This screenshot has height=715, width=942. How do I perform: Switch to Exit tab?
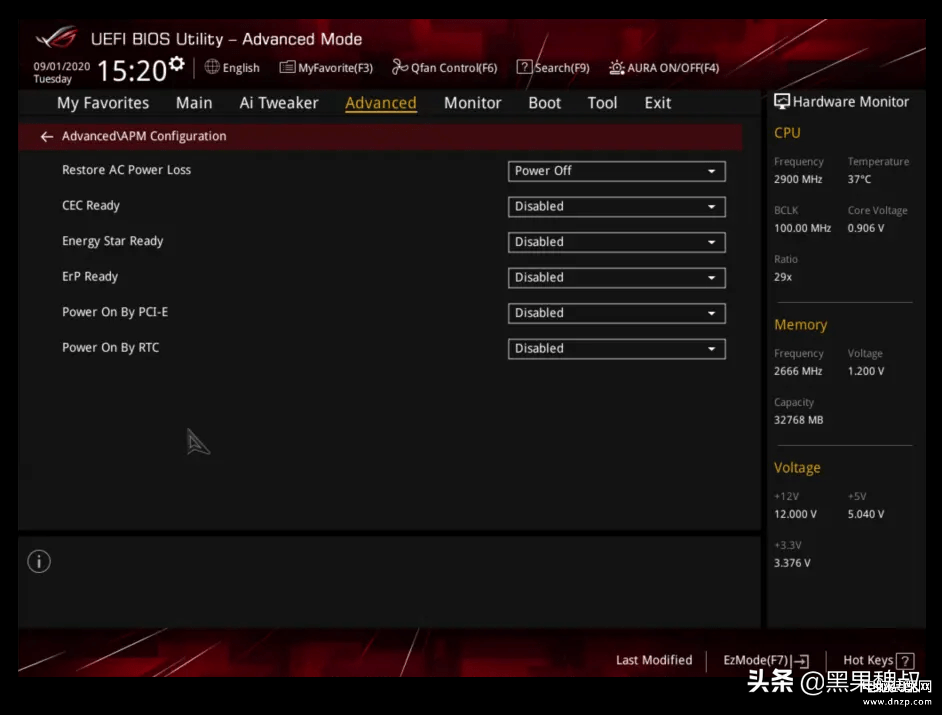point(657,103)
